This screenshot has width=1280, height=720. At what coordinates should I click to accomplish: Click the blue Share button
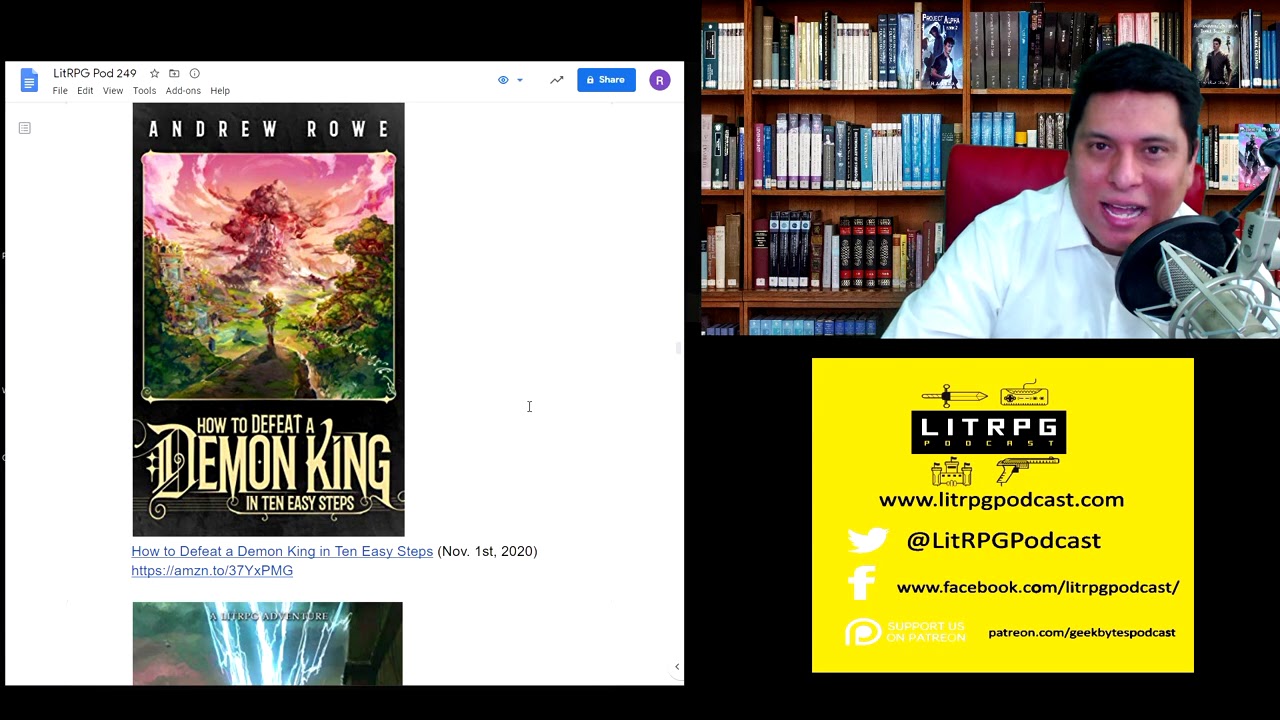606,80
